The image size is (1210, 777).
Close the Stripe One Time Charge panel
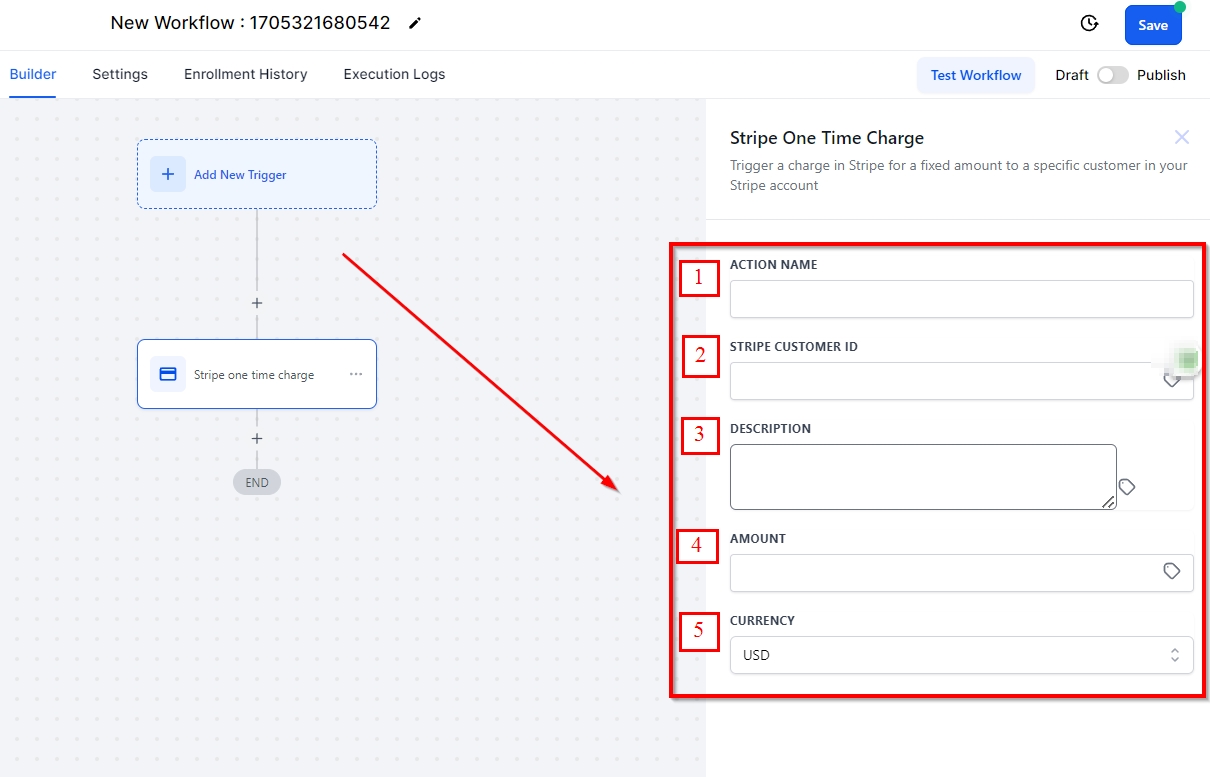tap(1181, 137)
